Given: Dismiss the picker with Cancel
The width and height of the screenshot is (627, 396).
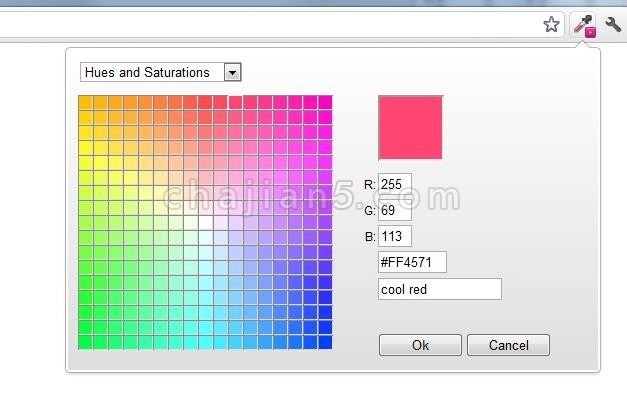Looking at the screenshot, I should point(509,345).
